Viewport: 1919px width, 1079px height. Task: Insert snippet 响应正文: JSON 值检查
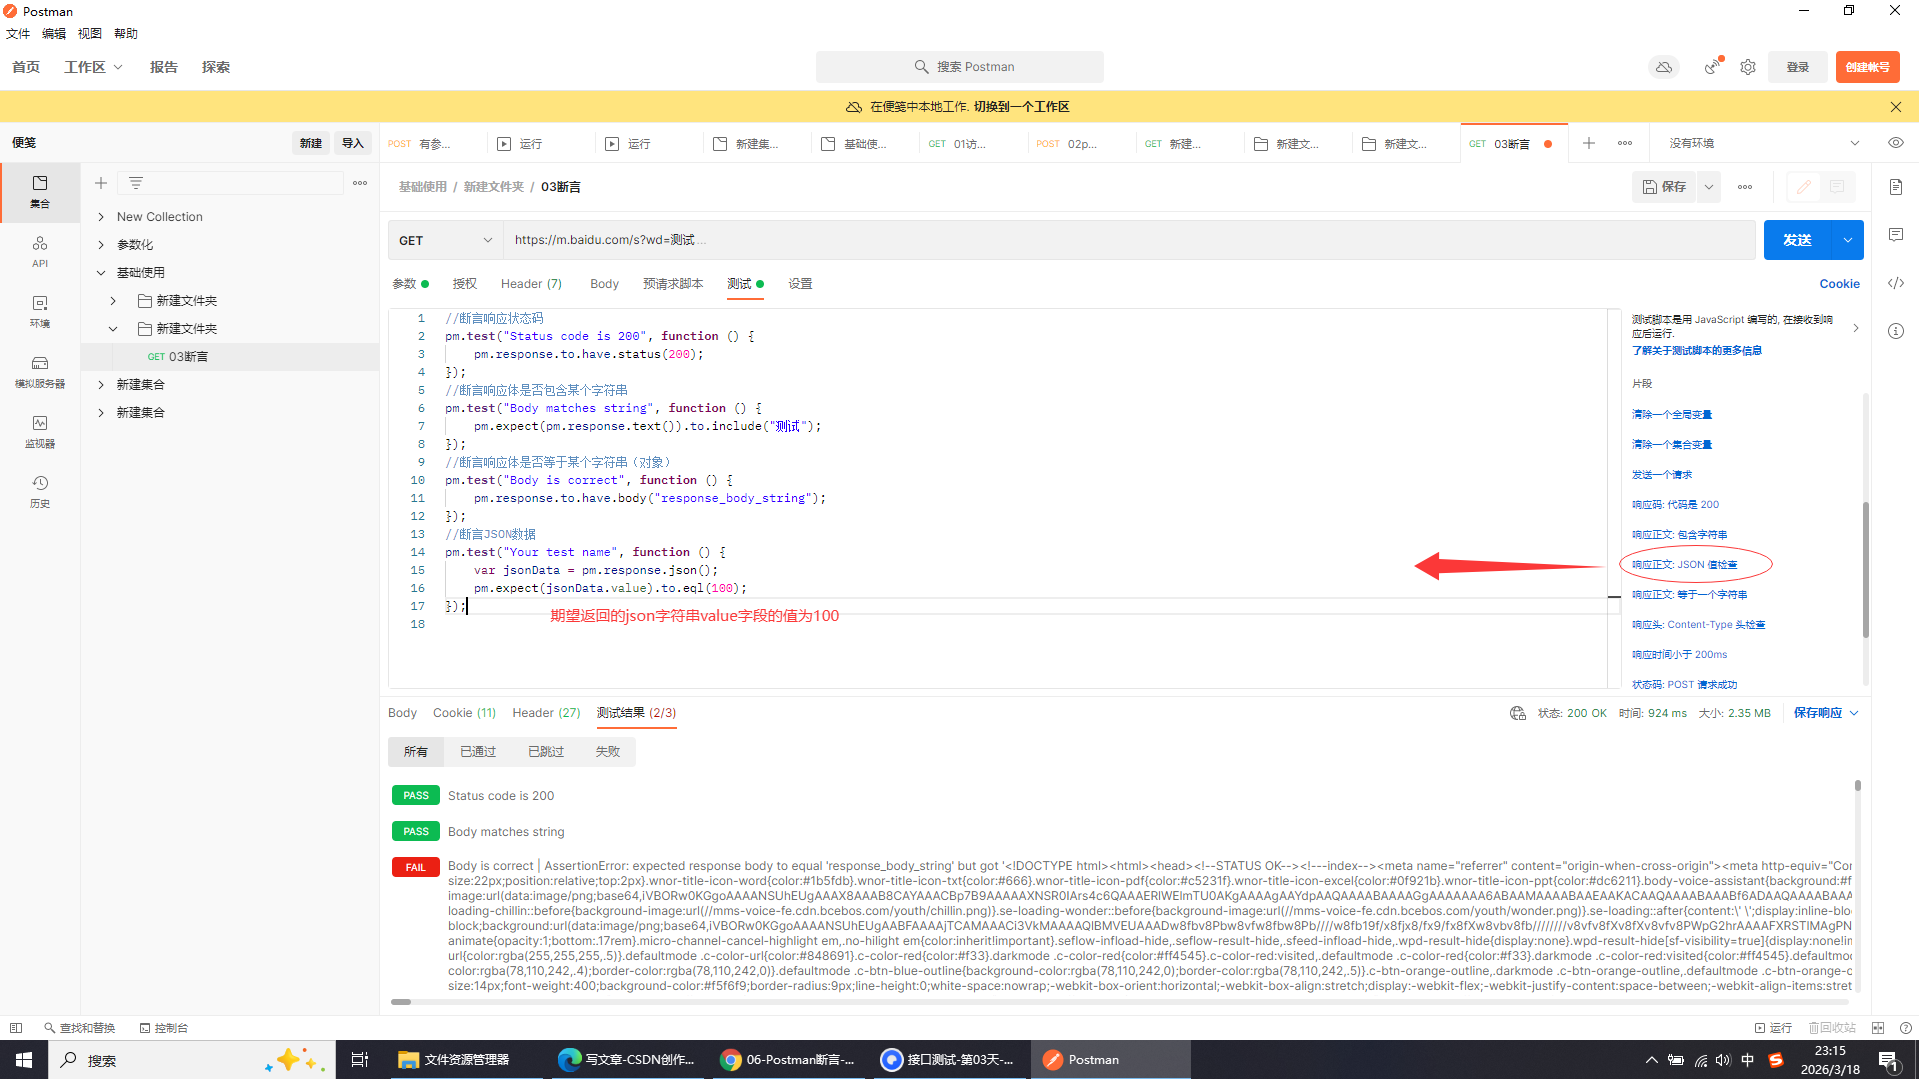pos(1685,565)
